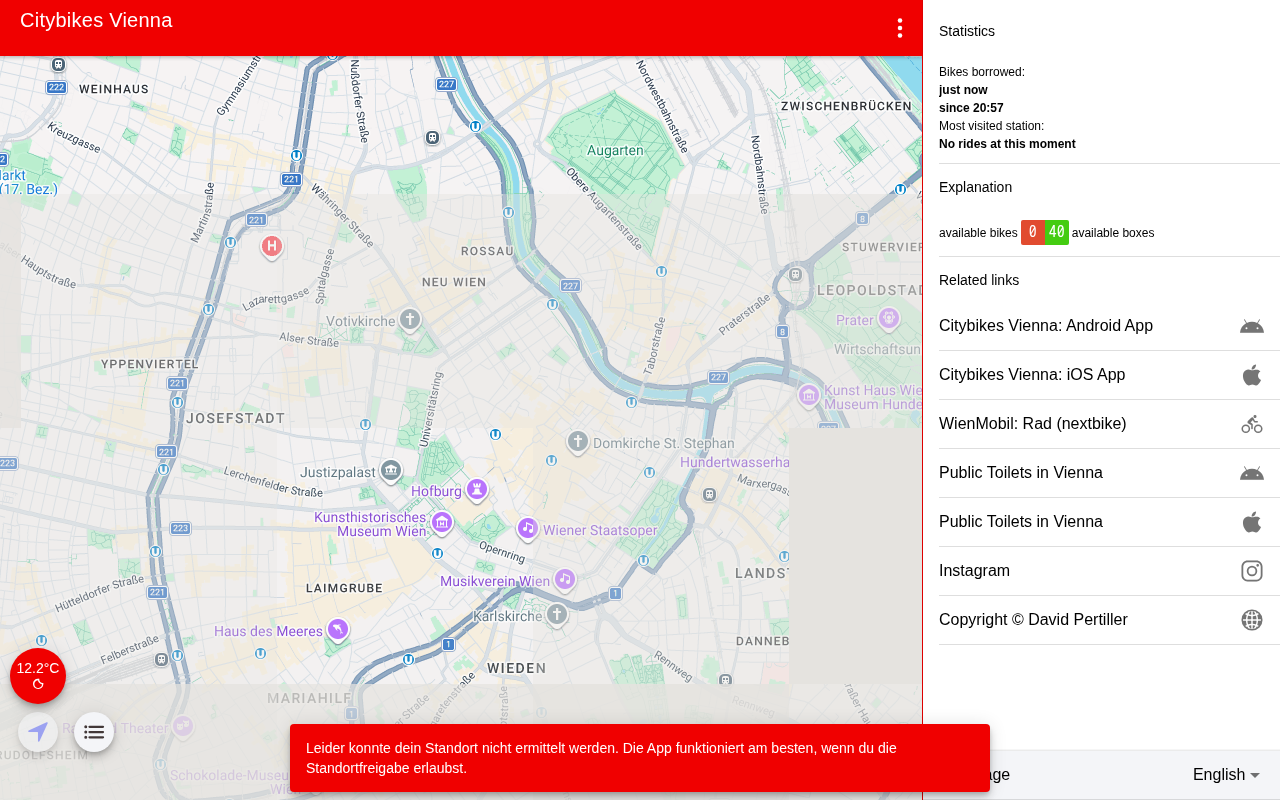Click the Apple icon for Citybikes iOS
Screen dimensions: 1280x800
[1251, 375]
